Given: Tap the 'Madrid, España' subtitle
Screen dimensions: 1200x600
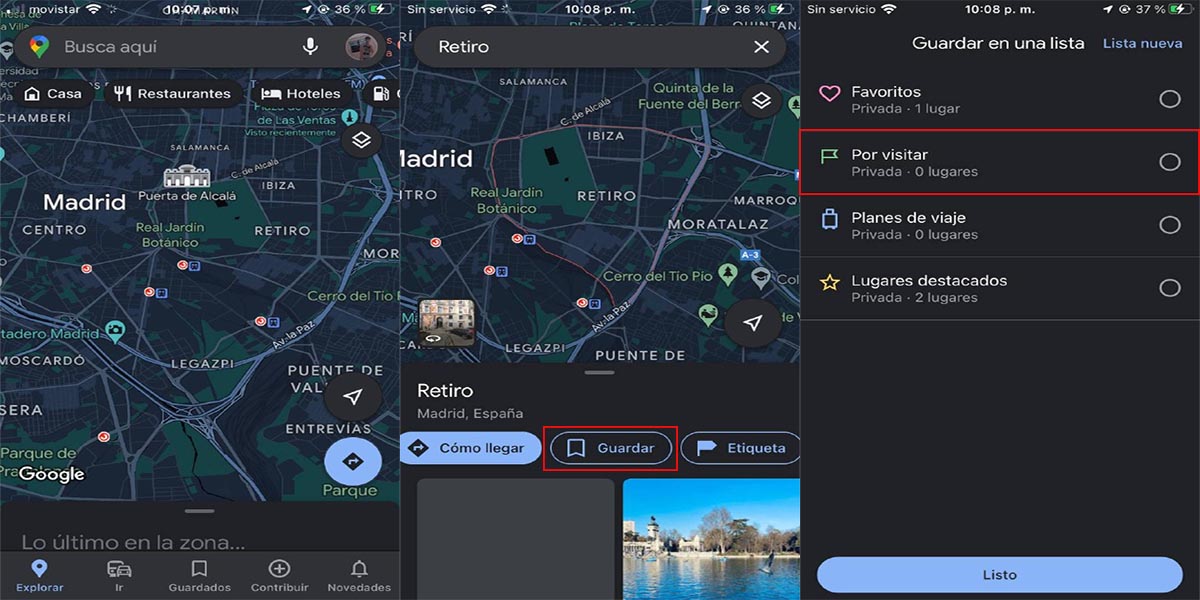Looking at the screenshot, I should (470, 414).
